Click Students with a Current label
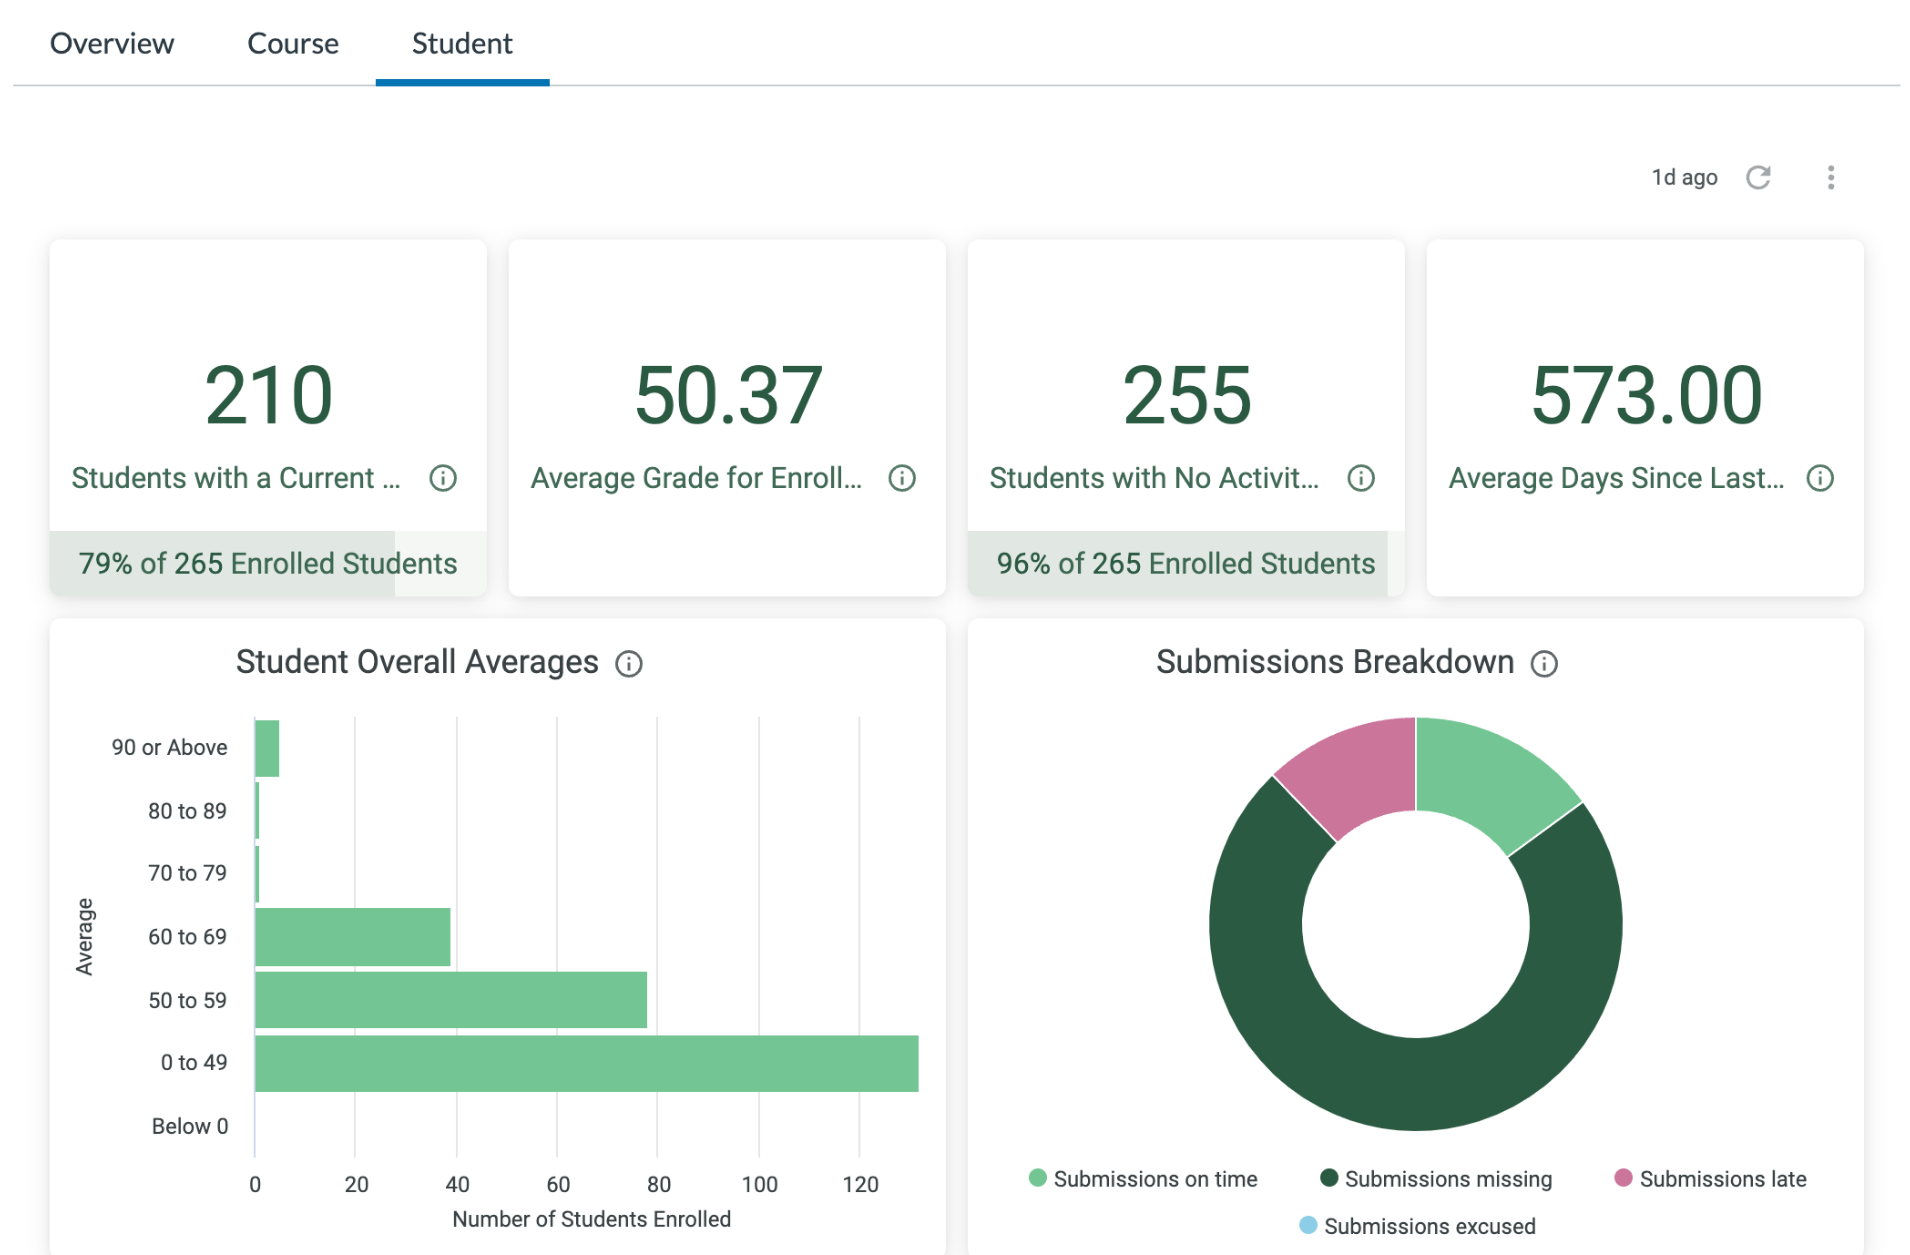1910x1255 pixels. [236, 478]
